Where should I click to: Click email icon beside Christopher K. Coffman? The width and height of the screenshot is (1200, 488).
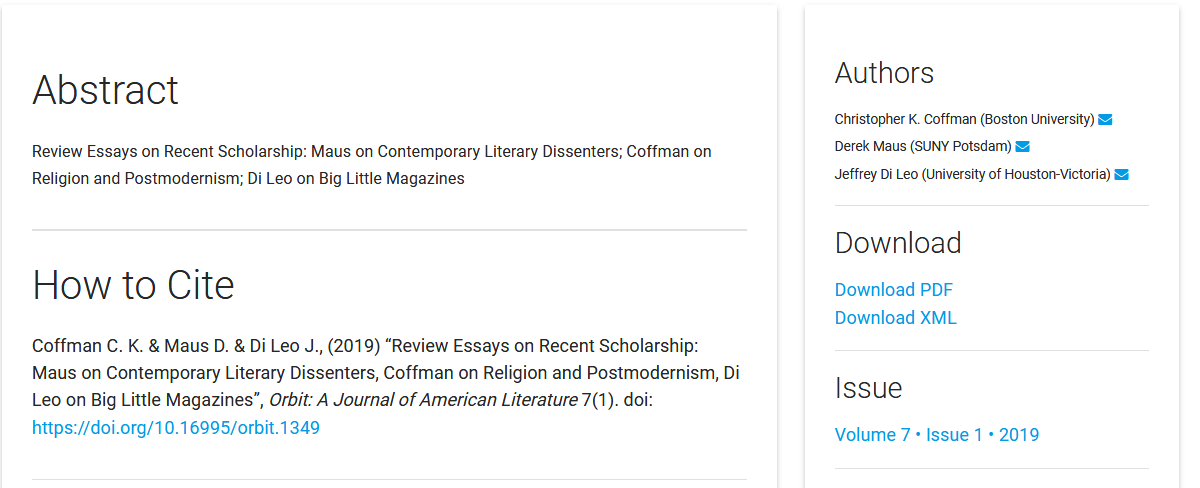pos(1105,120)
